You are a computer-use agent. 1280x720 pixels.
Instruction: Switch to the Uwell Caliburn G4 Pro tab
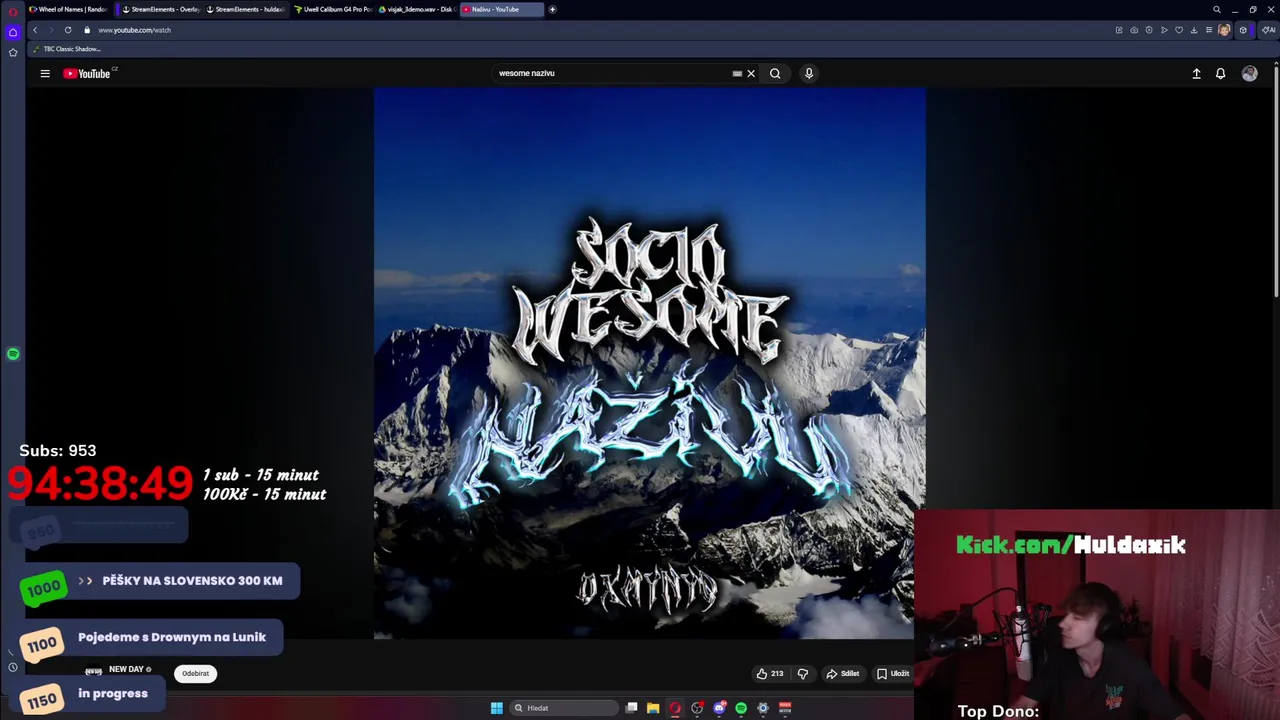click(x=333, y=9)
